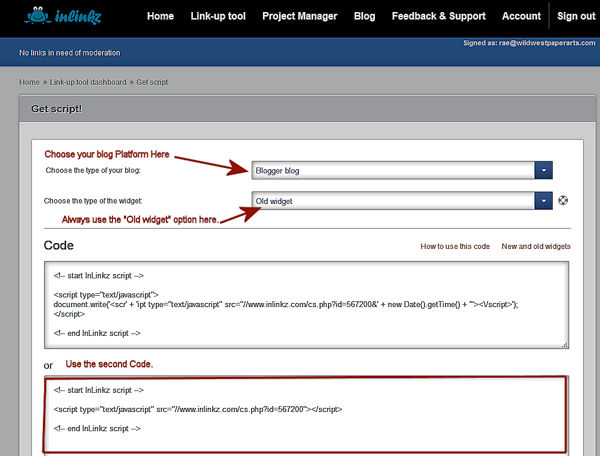Open the New and old widgets link
Image resolution: width=600 pixels, height=456 pixels.
(536, 246)
